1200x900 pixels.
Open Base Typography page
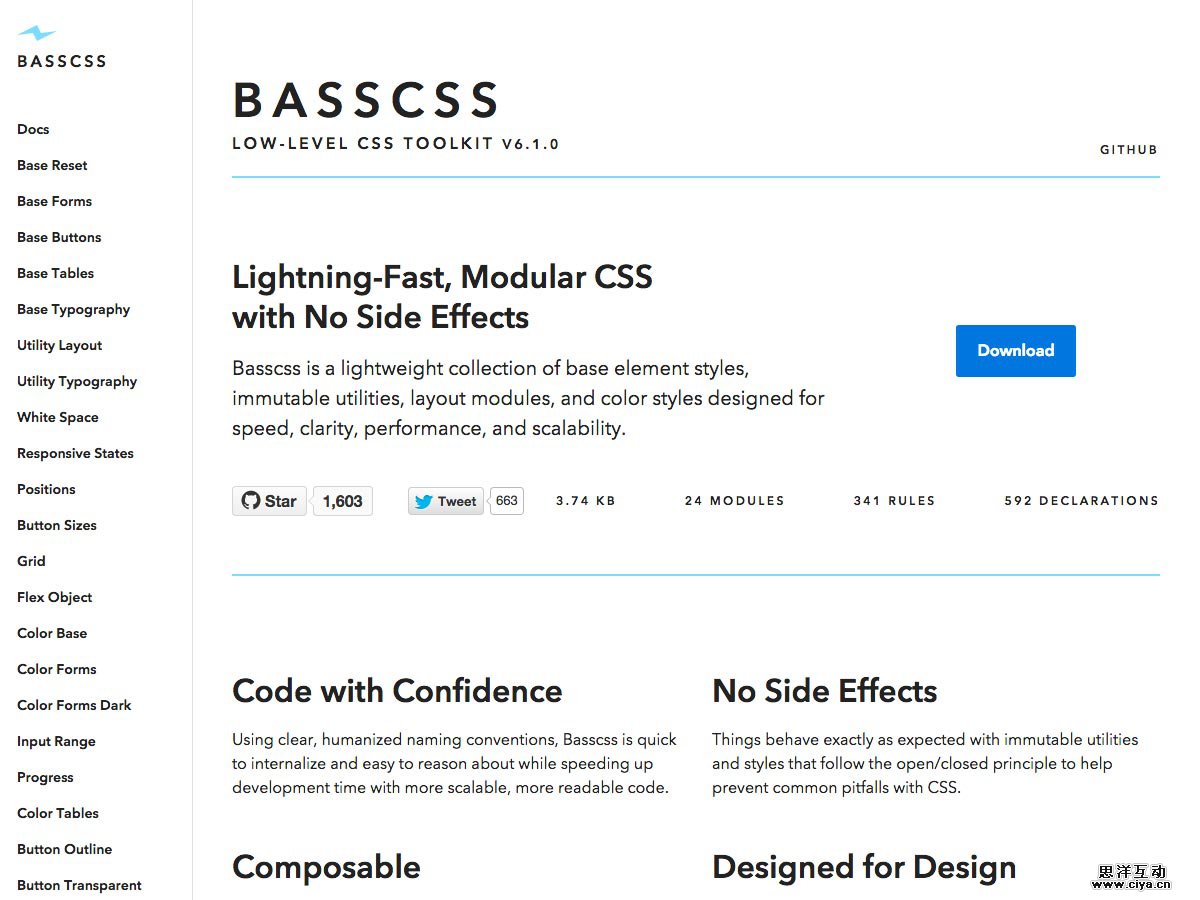(73, 309)
